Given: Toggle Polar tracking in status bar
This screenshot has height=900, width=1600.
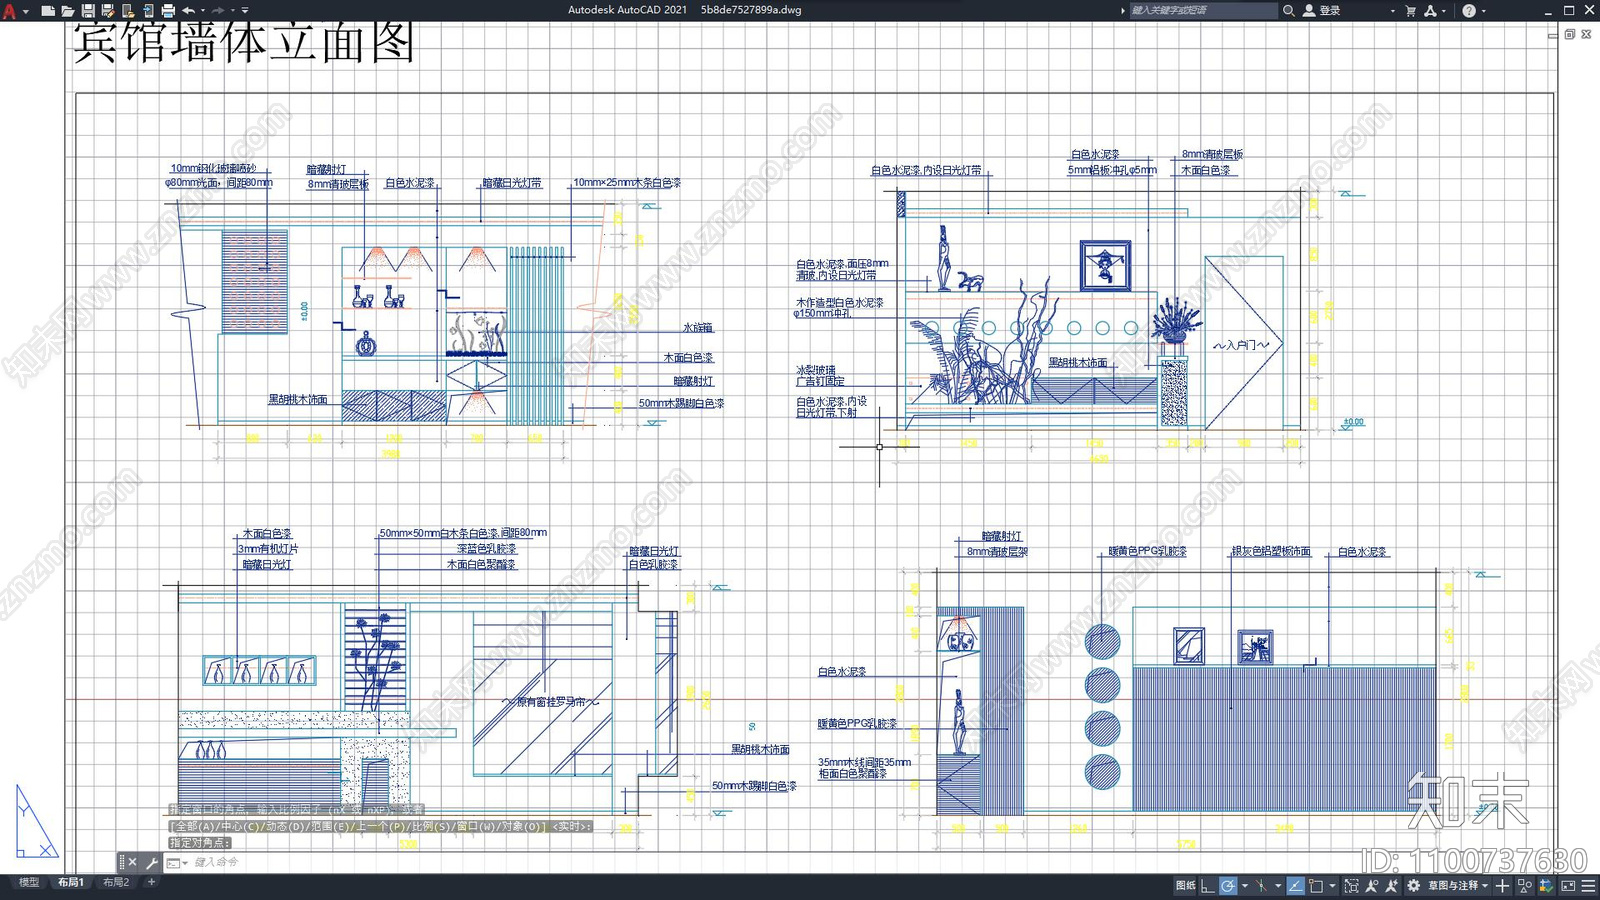Looking at the screenshot, I should pos(1228,886).
